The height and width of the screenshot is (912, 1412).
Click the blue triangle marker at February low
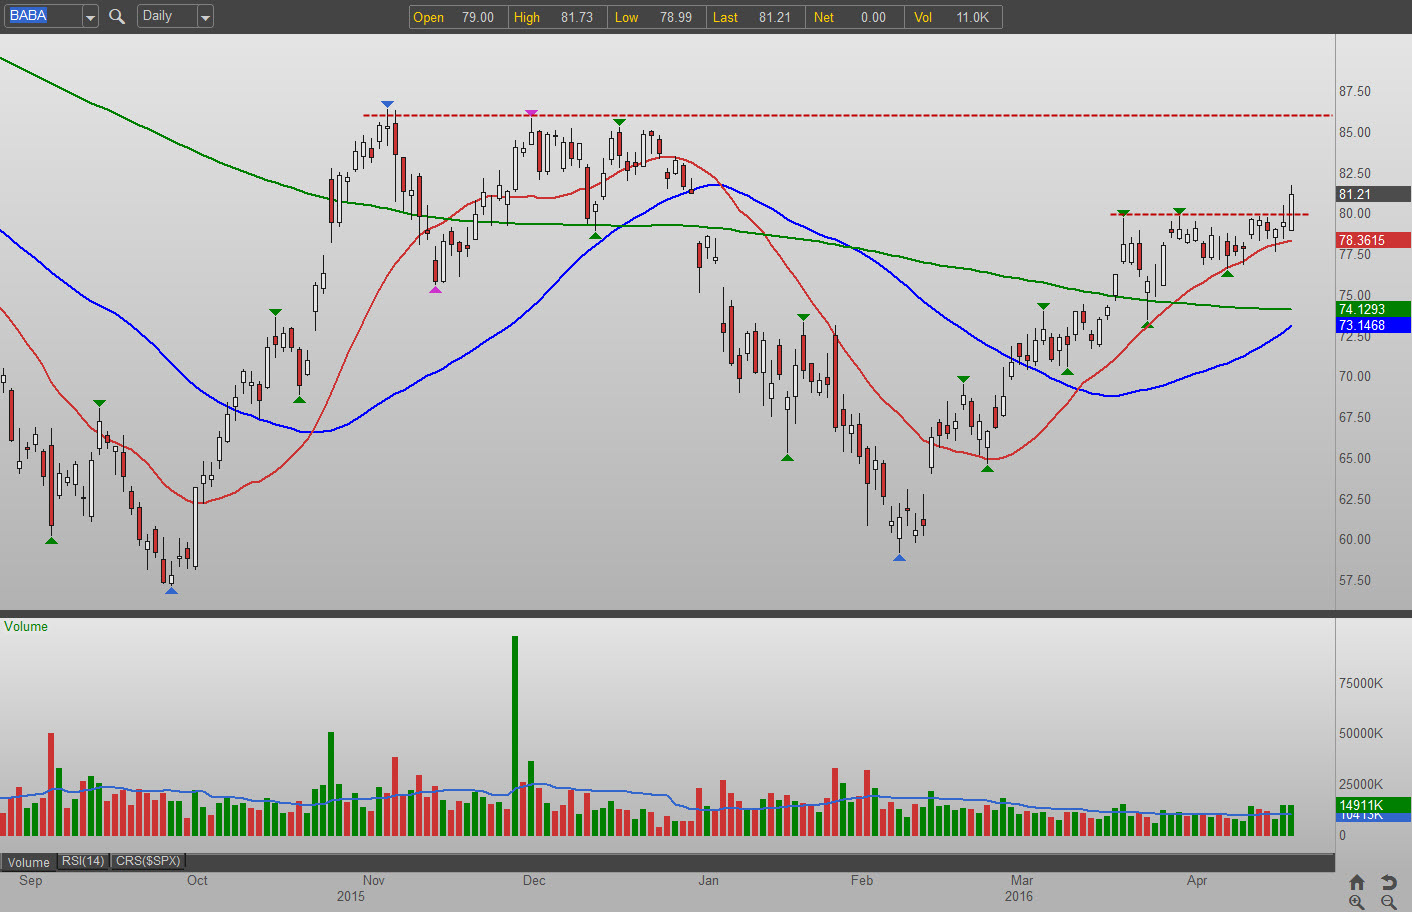click(899, 557)
